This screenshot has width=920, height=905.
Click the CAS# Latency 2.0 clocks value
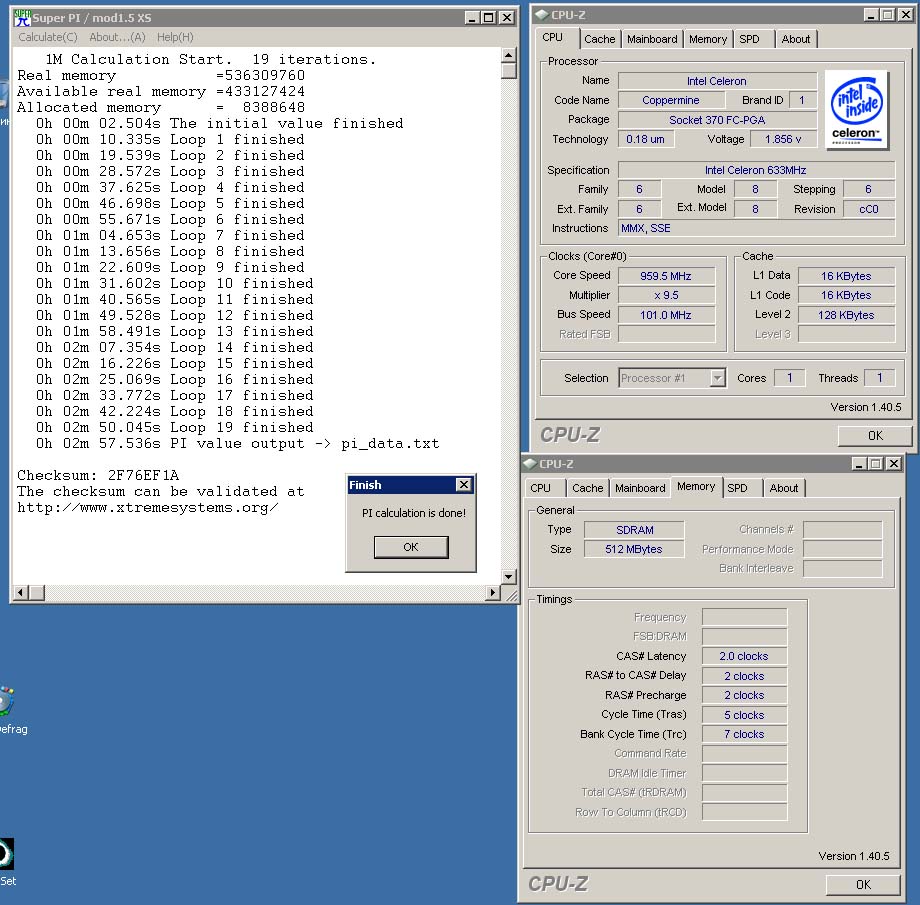tap(744, 656)
